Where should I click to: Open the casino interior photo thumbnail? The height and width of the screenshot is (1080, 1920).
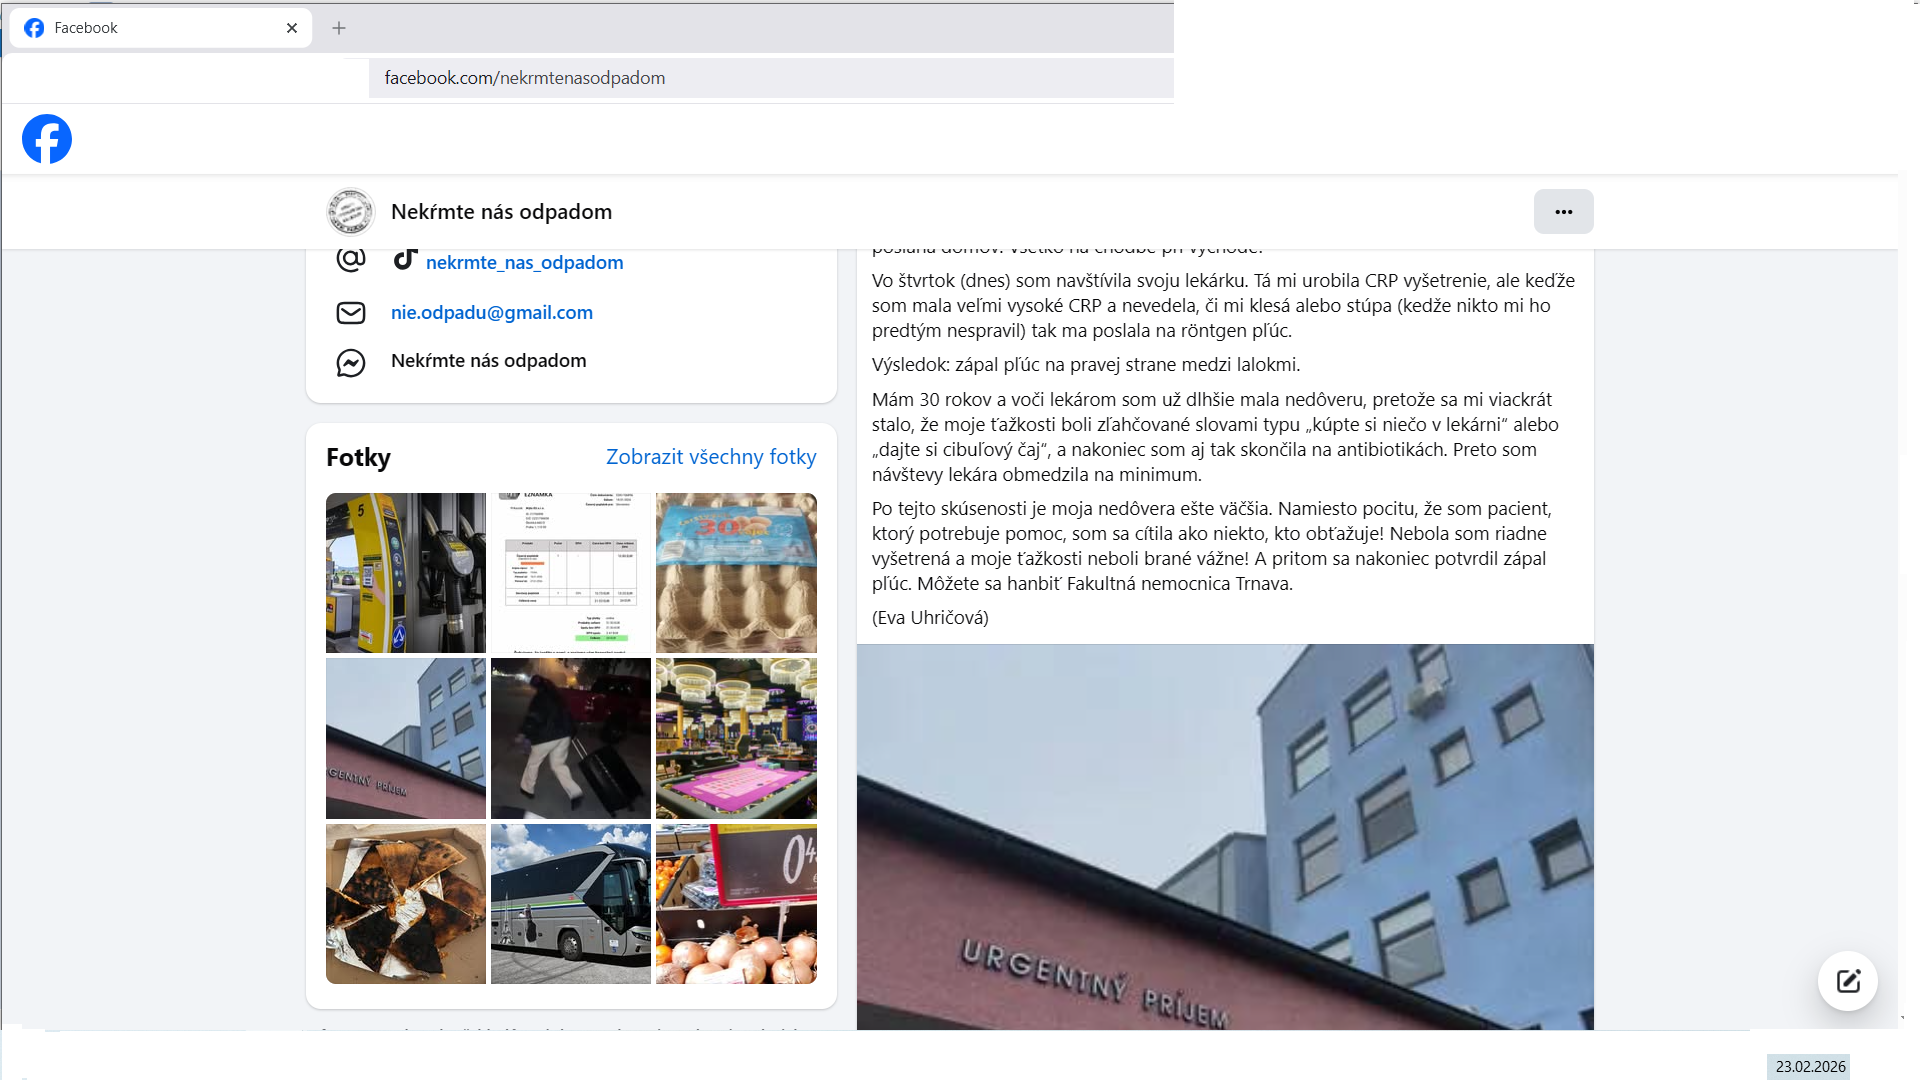coord(736,738)
